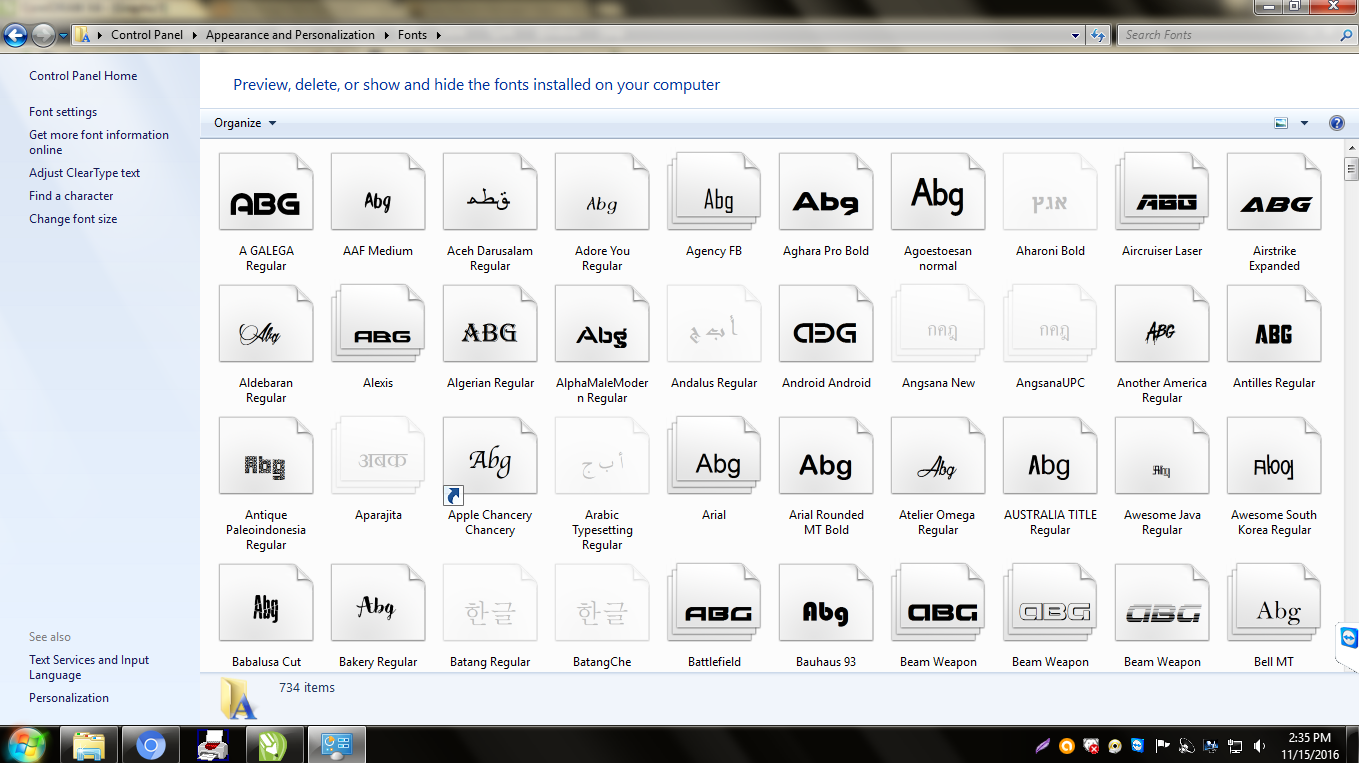Open Text Services and Input Language
This screenshot has width=1359, height=763.
coord(89,667)
